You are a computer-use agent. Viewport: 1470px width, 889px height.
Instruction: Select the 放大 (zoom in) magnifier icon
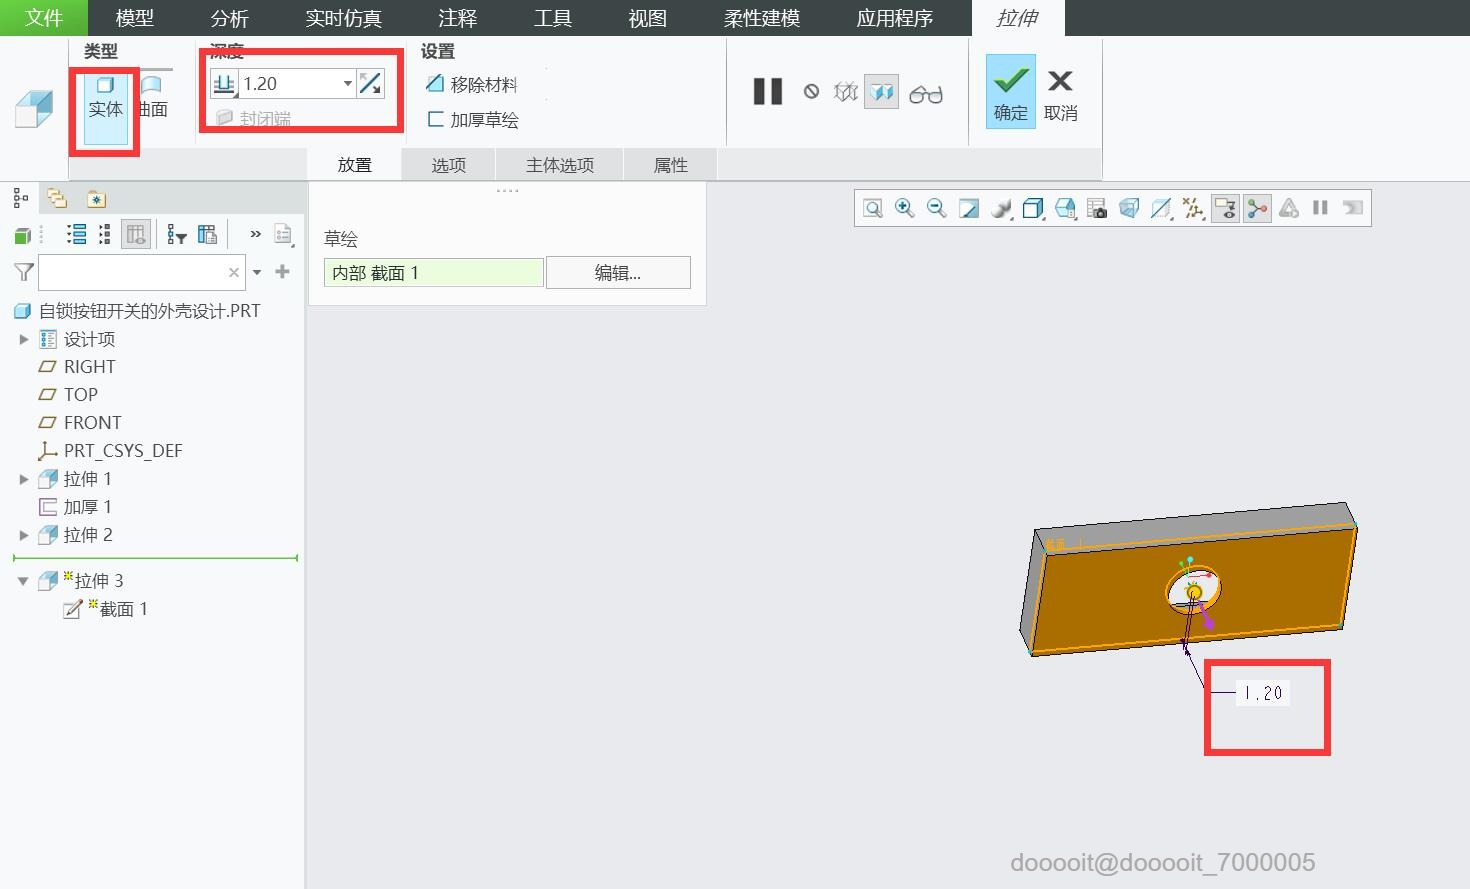(x=904, y=208)
